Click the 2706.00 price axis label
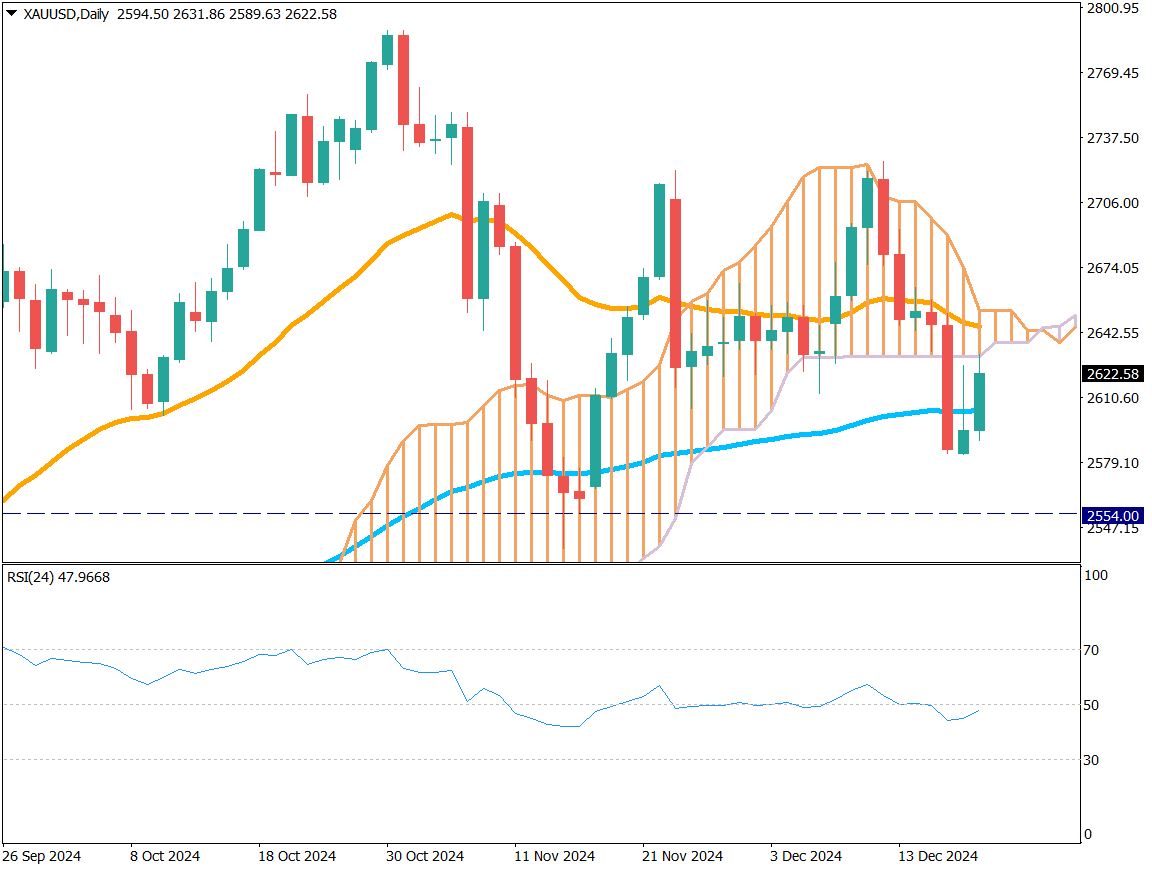This screenshot has width=1152, height=870. tap(1111, 203)
